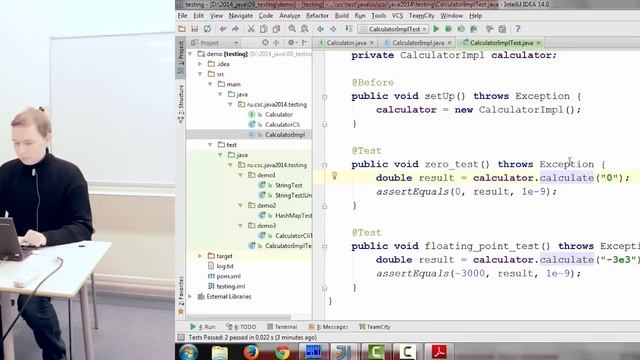Fold the floating_point_test method in gutter
Viewport: 640px width, 360px height.
click(x=324, y=247)
